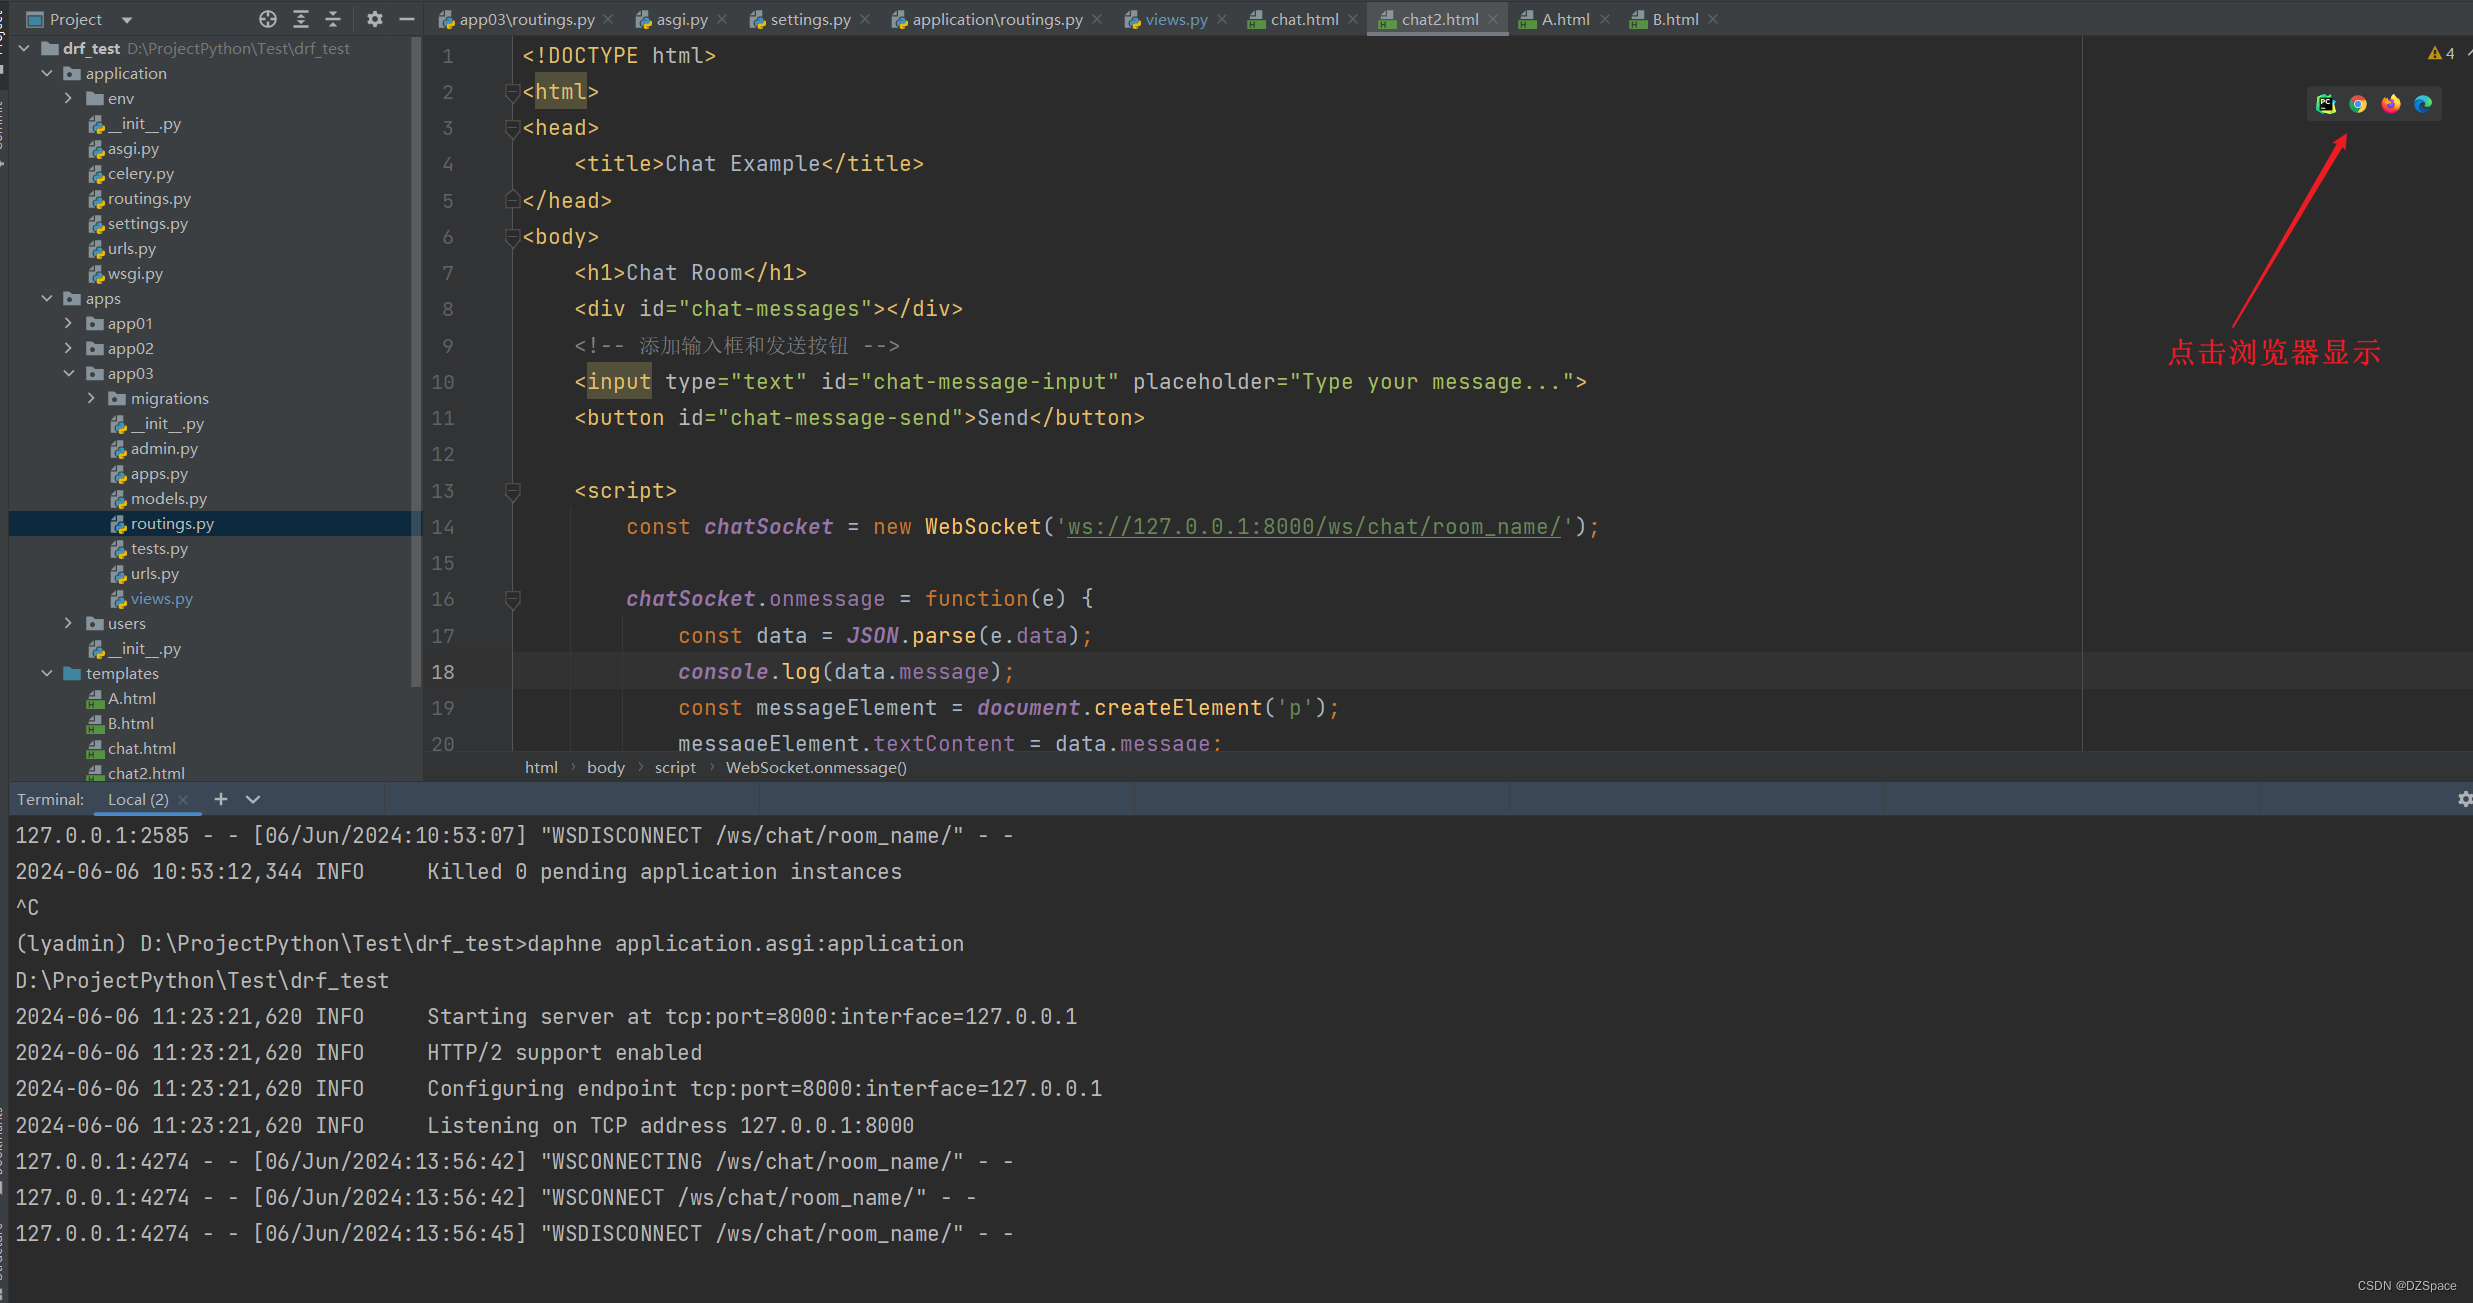Click Select Opened File crosshair in Project panel

(266, 18)
